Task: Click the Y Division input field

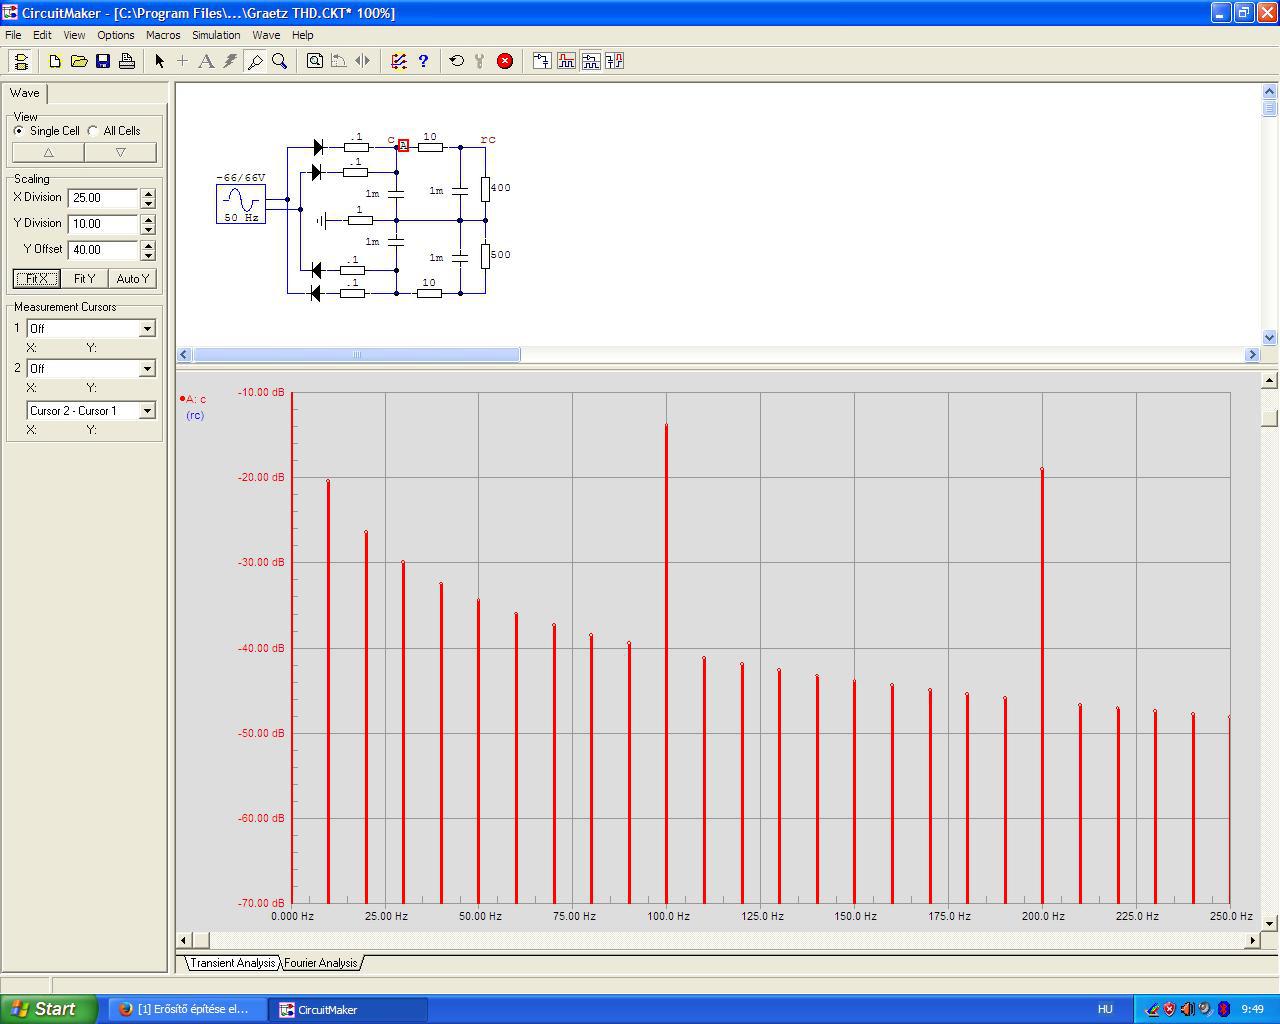Action: pos(104,224)
